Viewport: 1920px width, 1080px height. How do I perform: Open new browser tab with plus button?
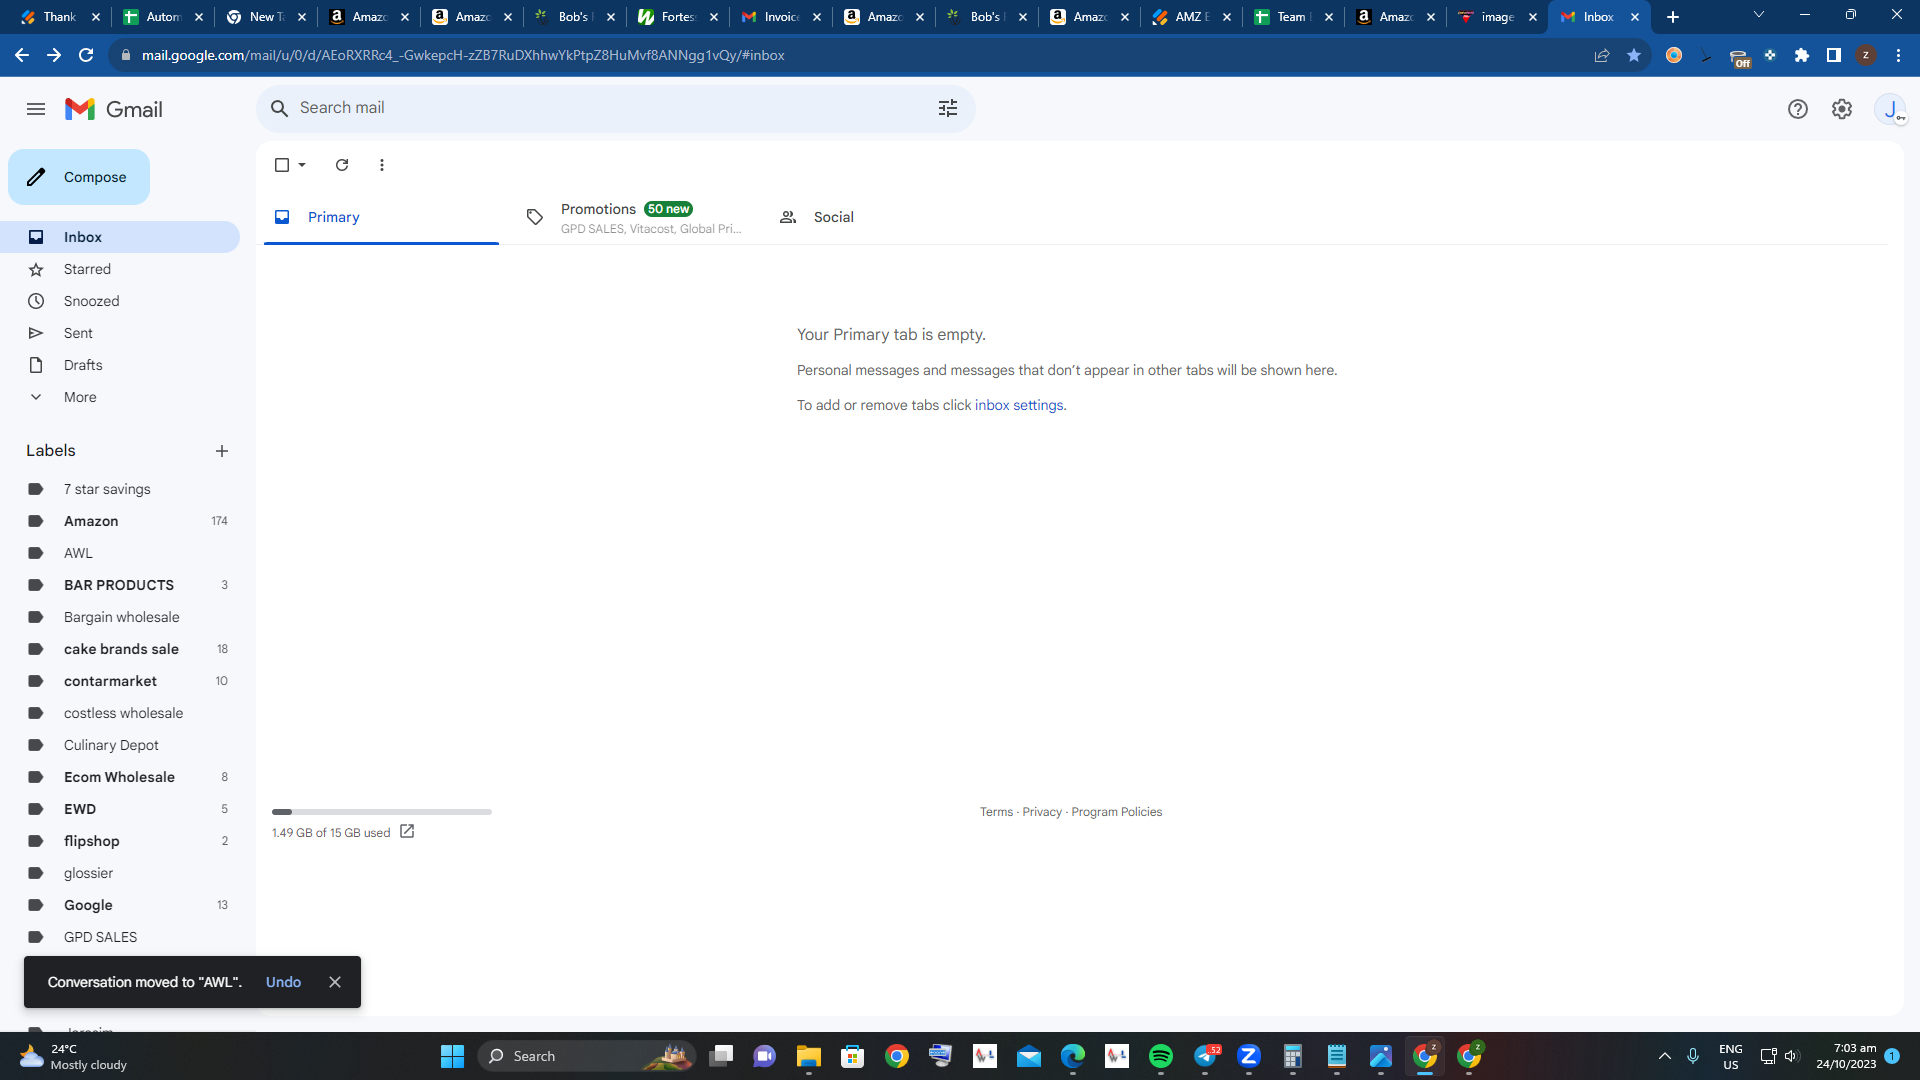(1673, 17)
